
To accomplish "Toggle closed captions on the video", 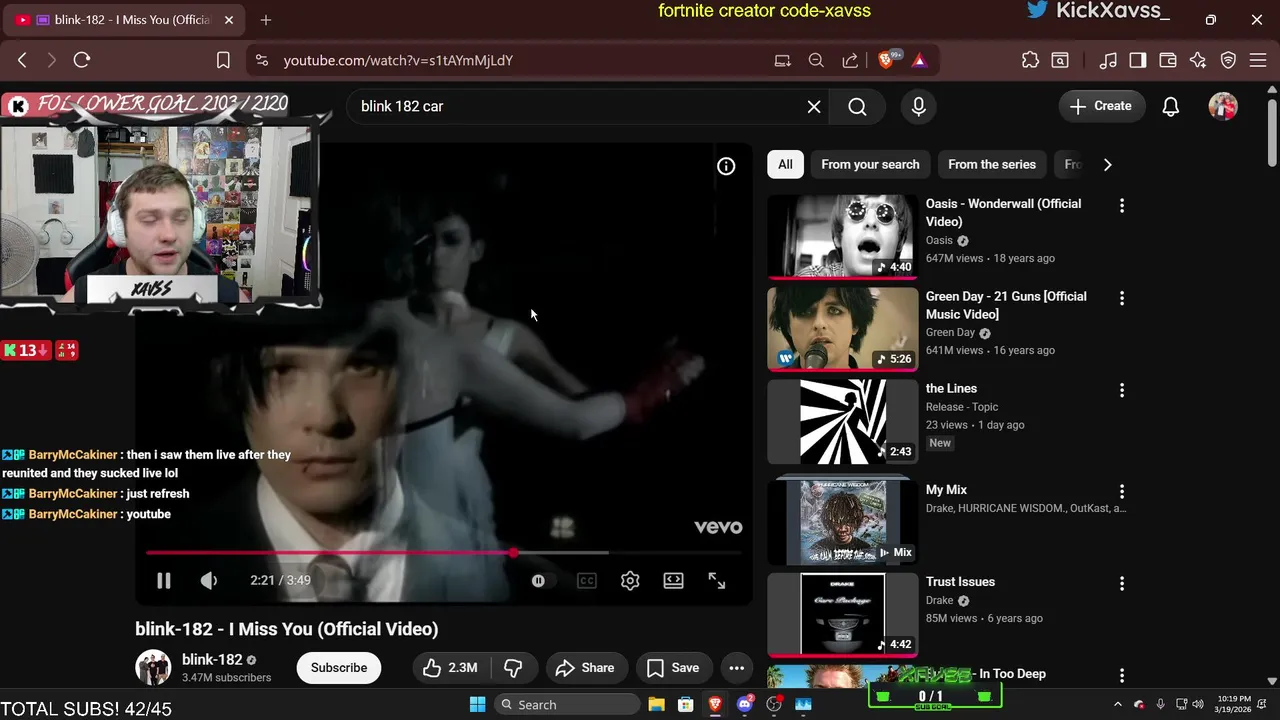I will point(587,581).
